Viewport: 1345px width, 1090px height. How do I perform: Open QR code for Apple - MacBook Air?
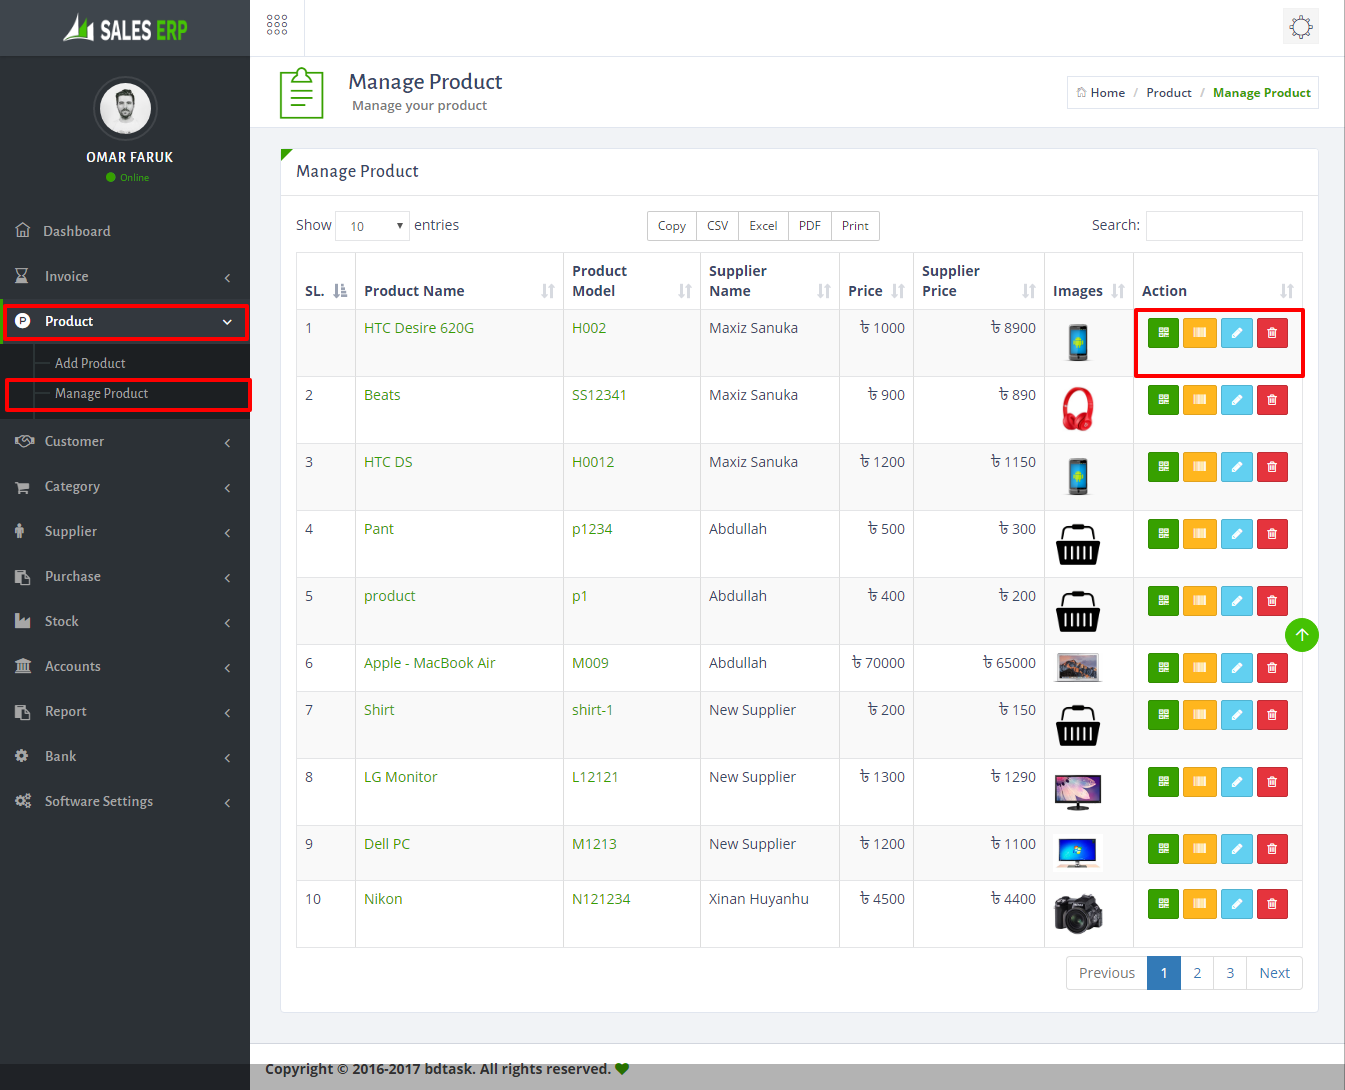pos(1163,668)
